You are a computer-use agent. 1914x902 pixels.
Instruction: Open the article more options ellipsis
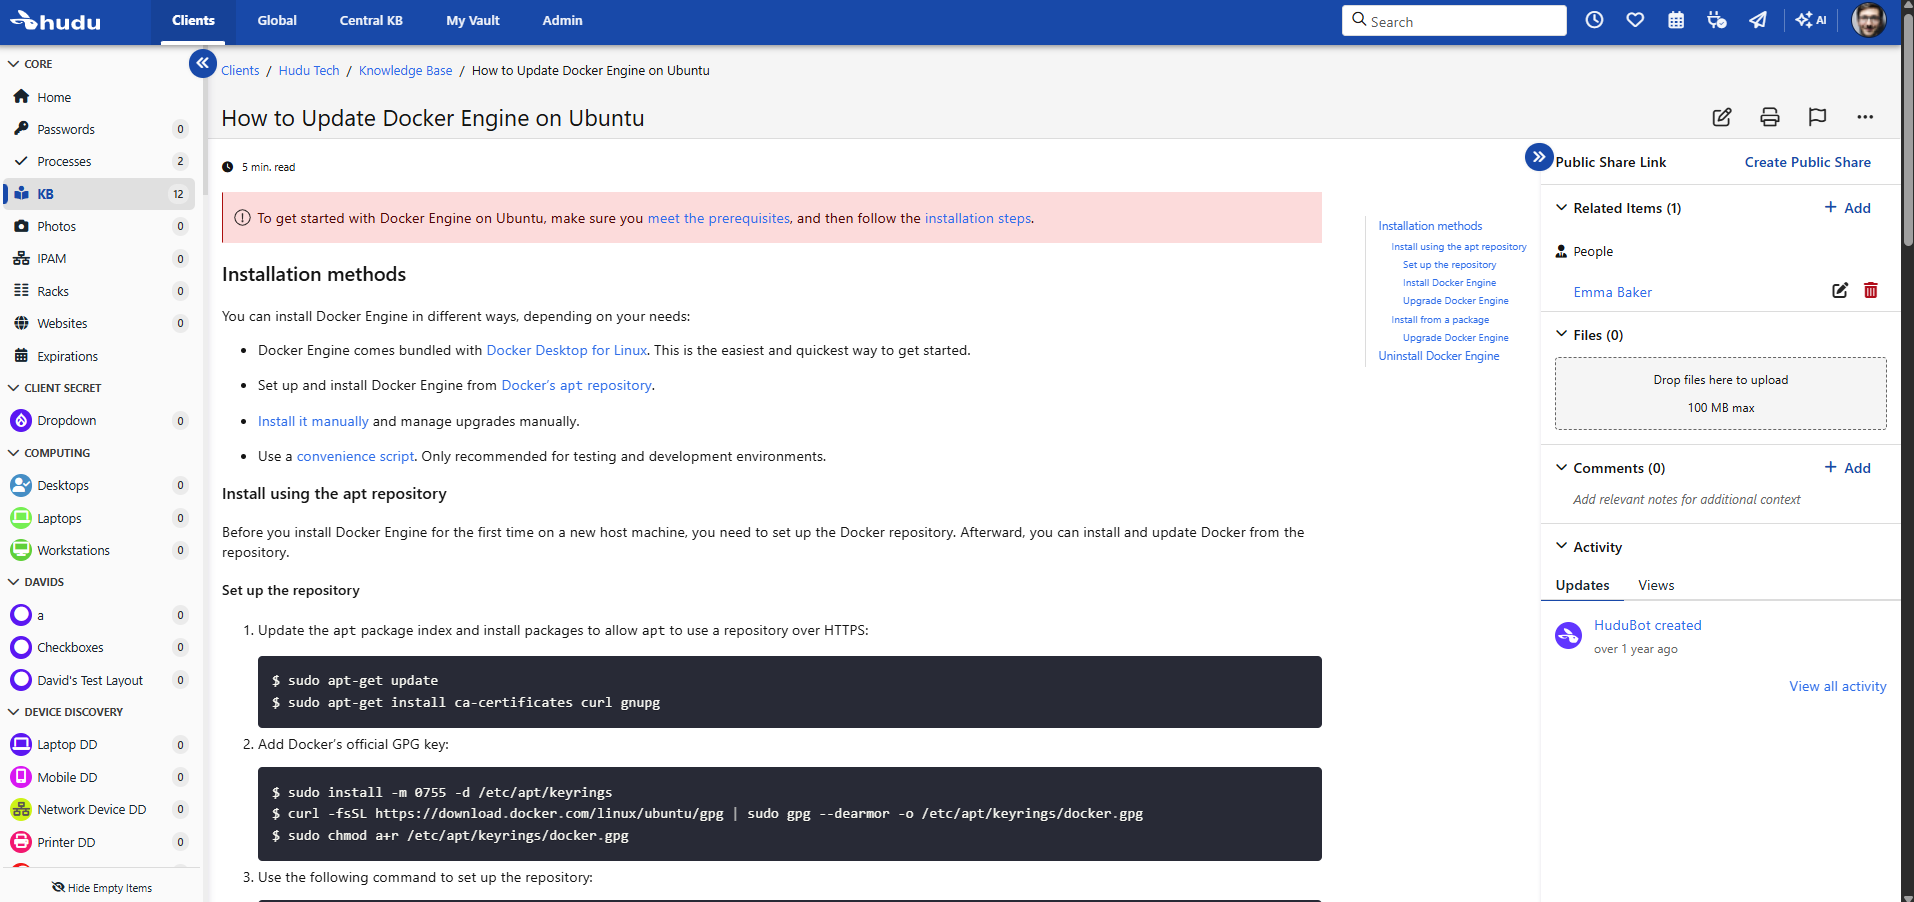(1865, 117)
